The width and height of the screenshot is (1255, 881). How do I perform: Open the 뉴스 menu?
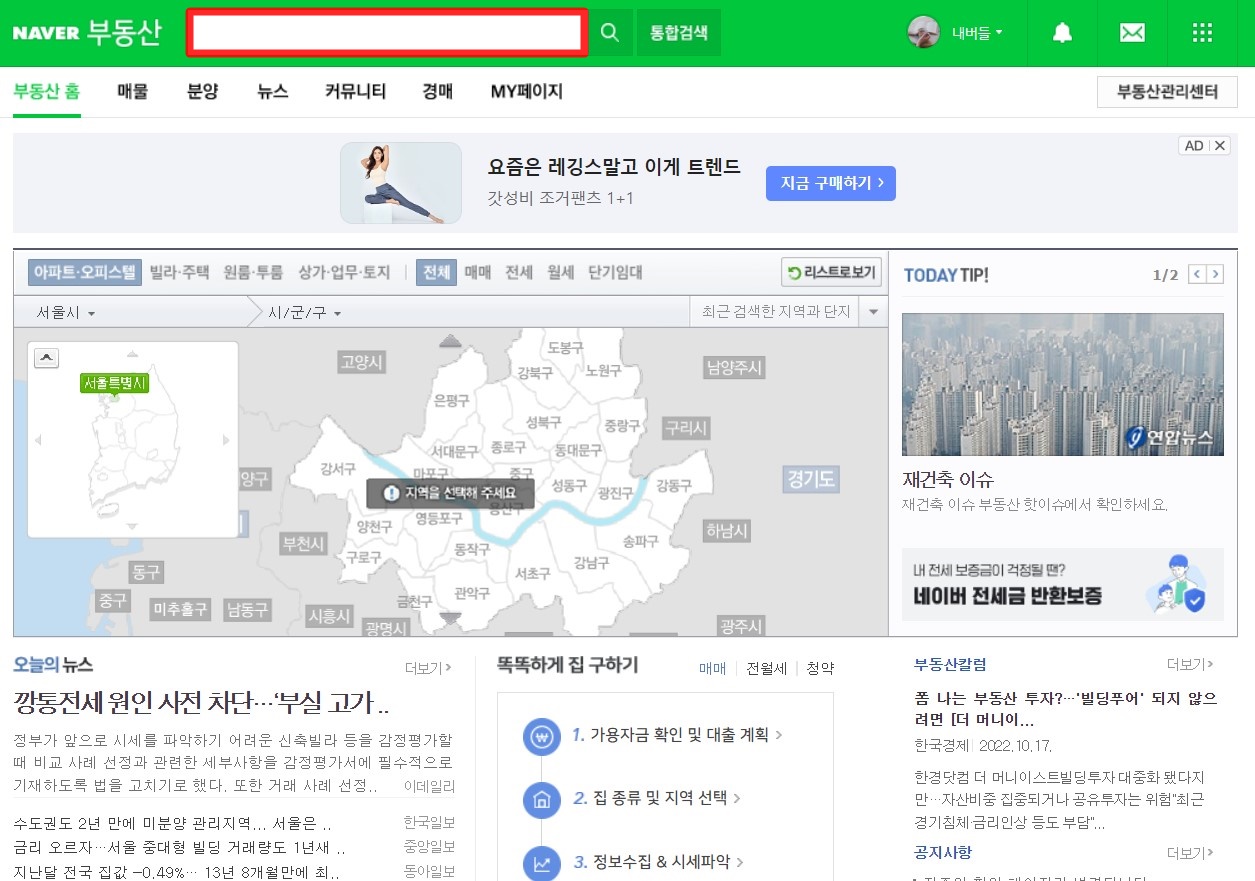272,92
